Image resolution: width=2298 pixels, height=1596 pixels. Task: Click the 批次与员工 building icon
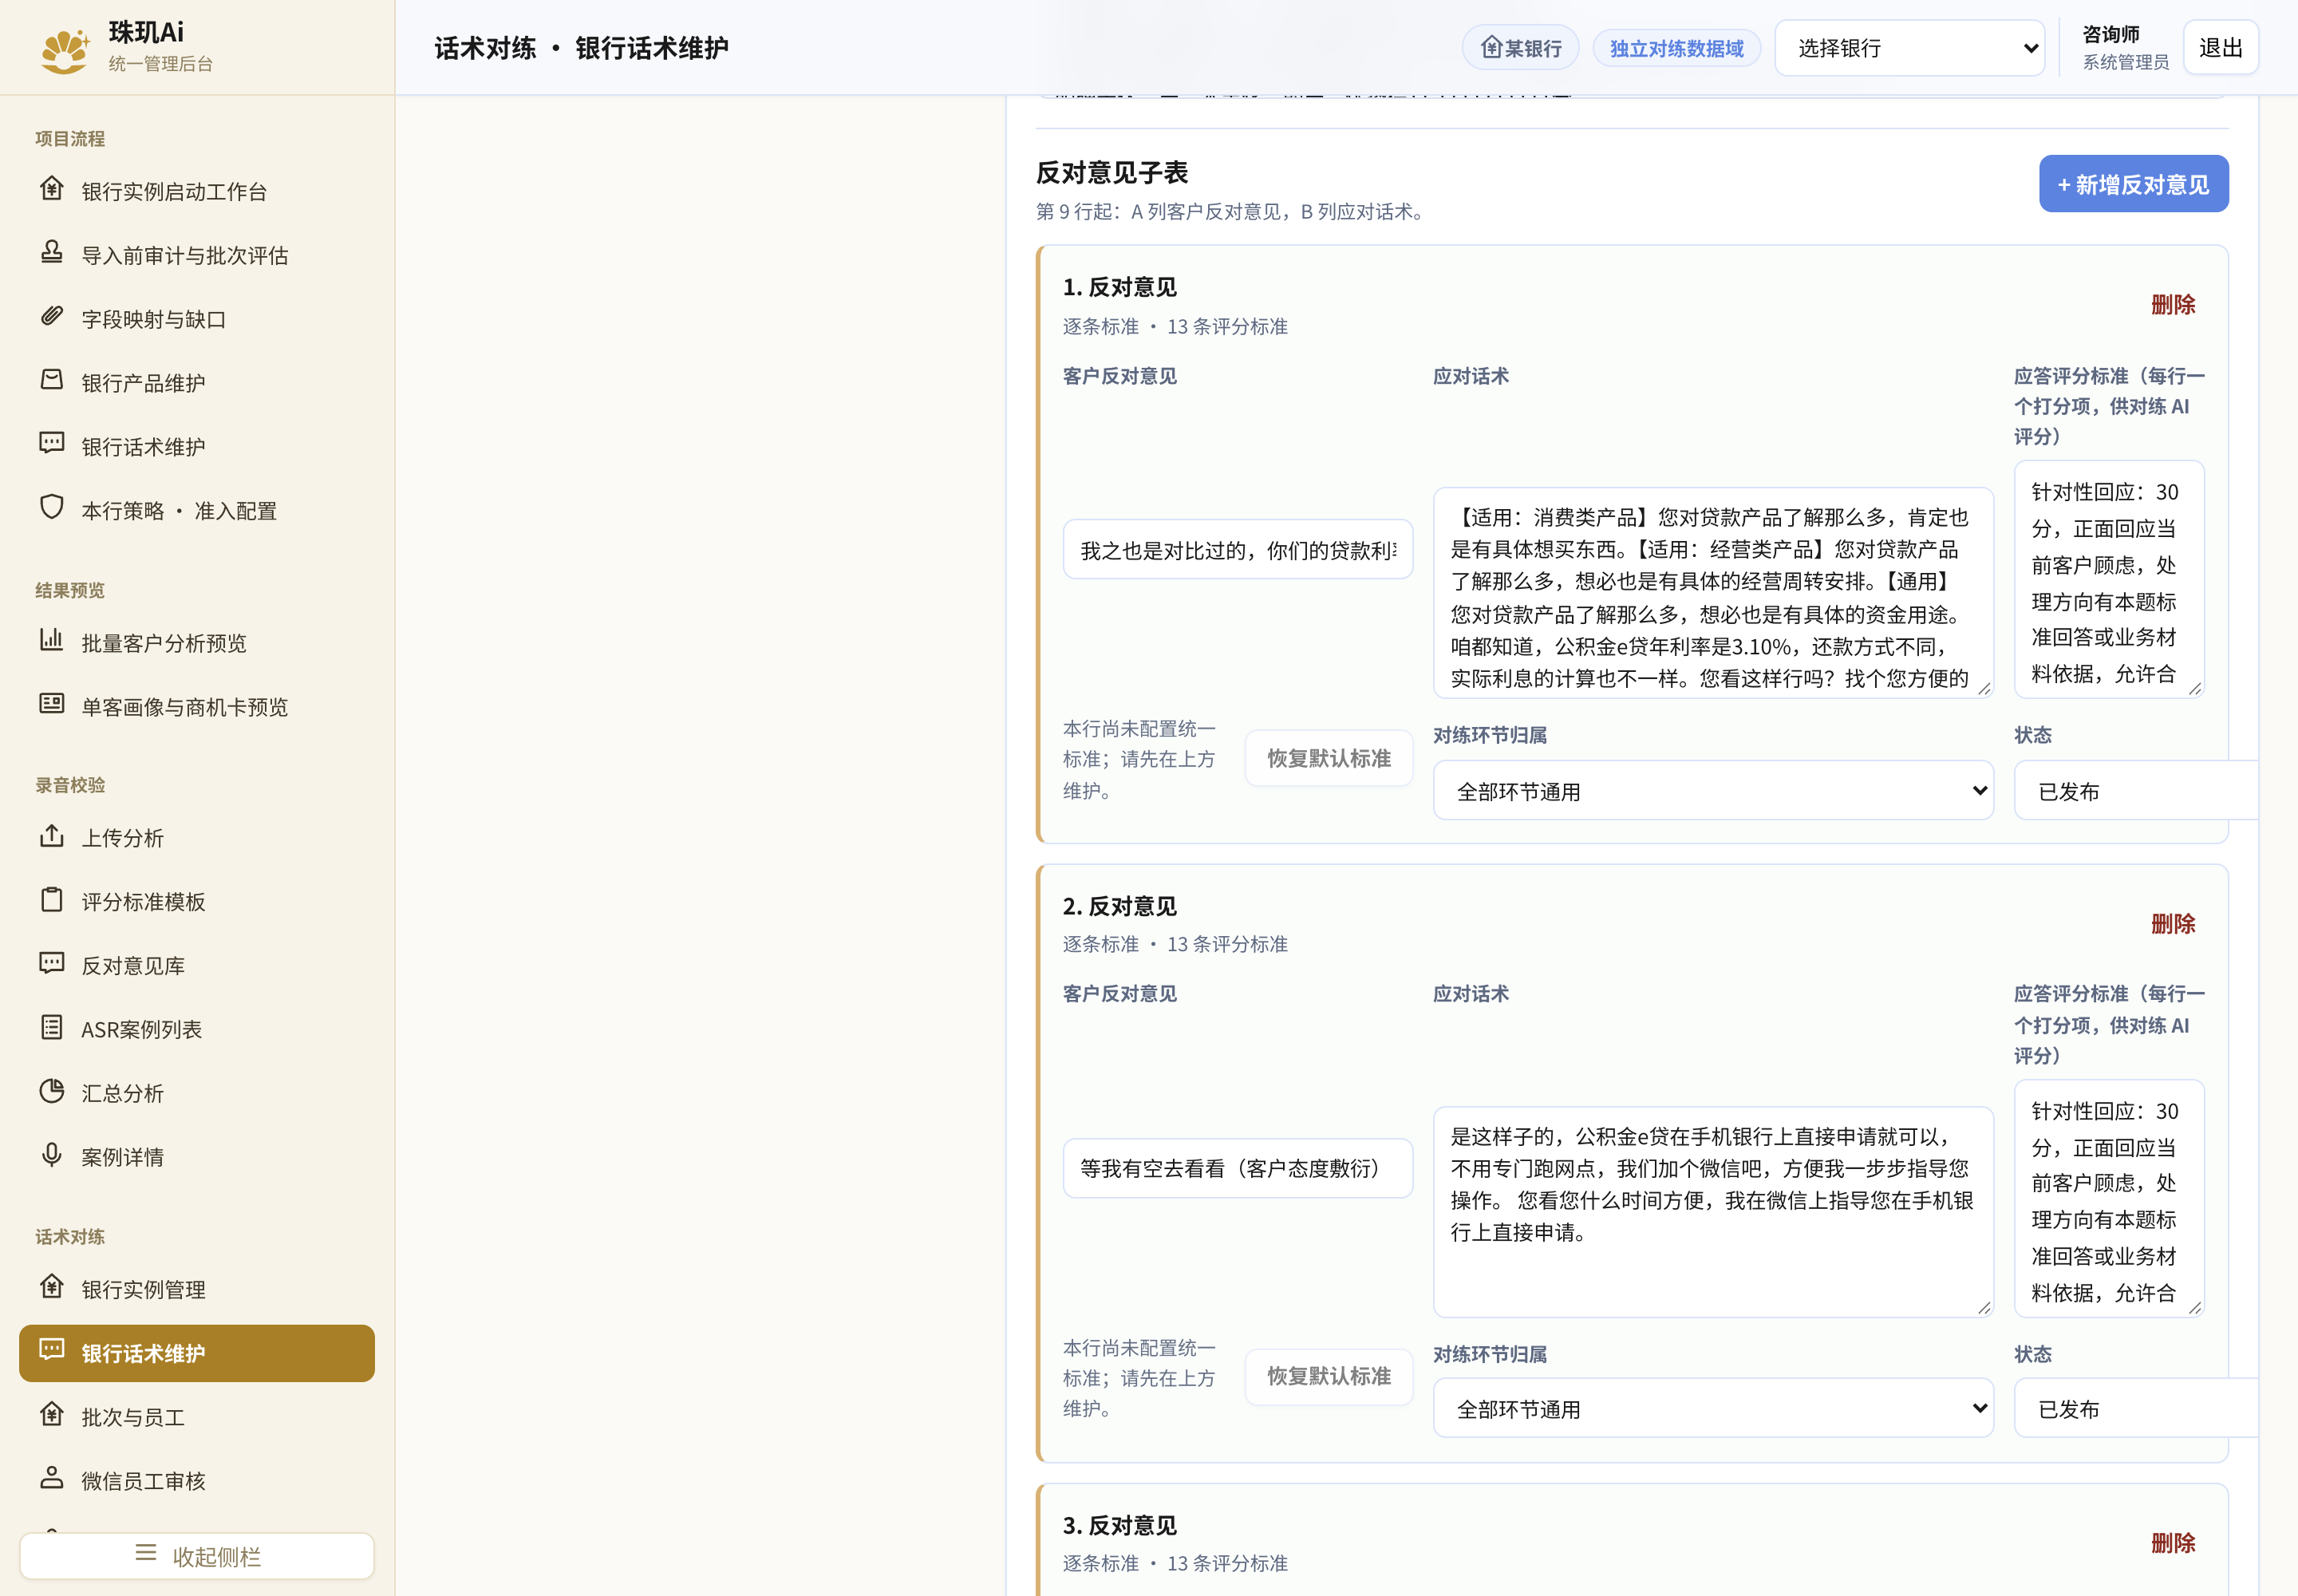pyautogui.click(x=52, y=1415)
